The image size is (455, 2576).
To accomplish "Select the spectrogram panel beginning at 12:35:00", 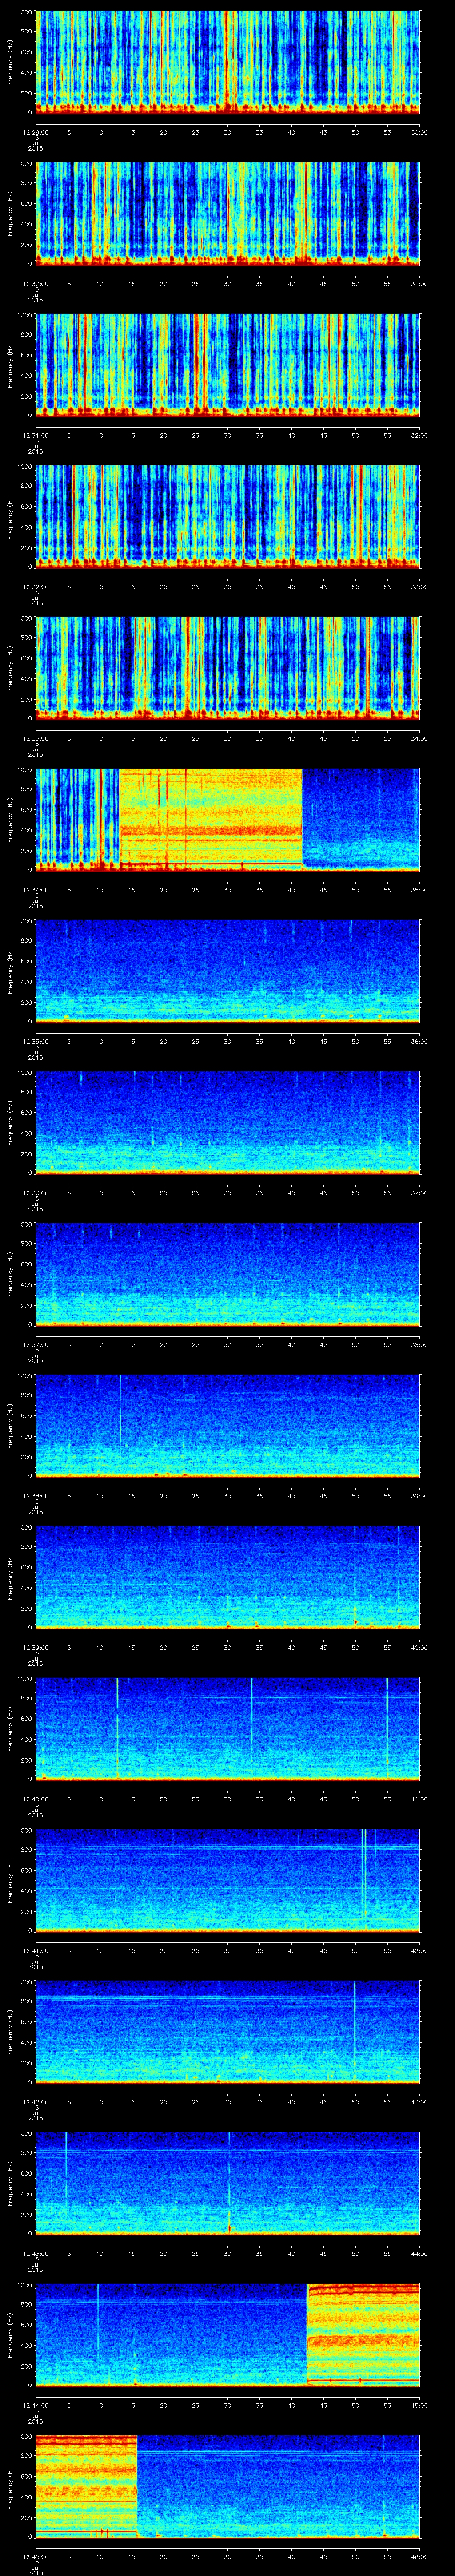I will (228, 971).
